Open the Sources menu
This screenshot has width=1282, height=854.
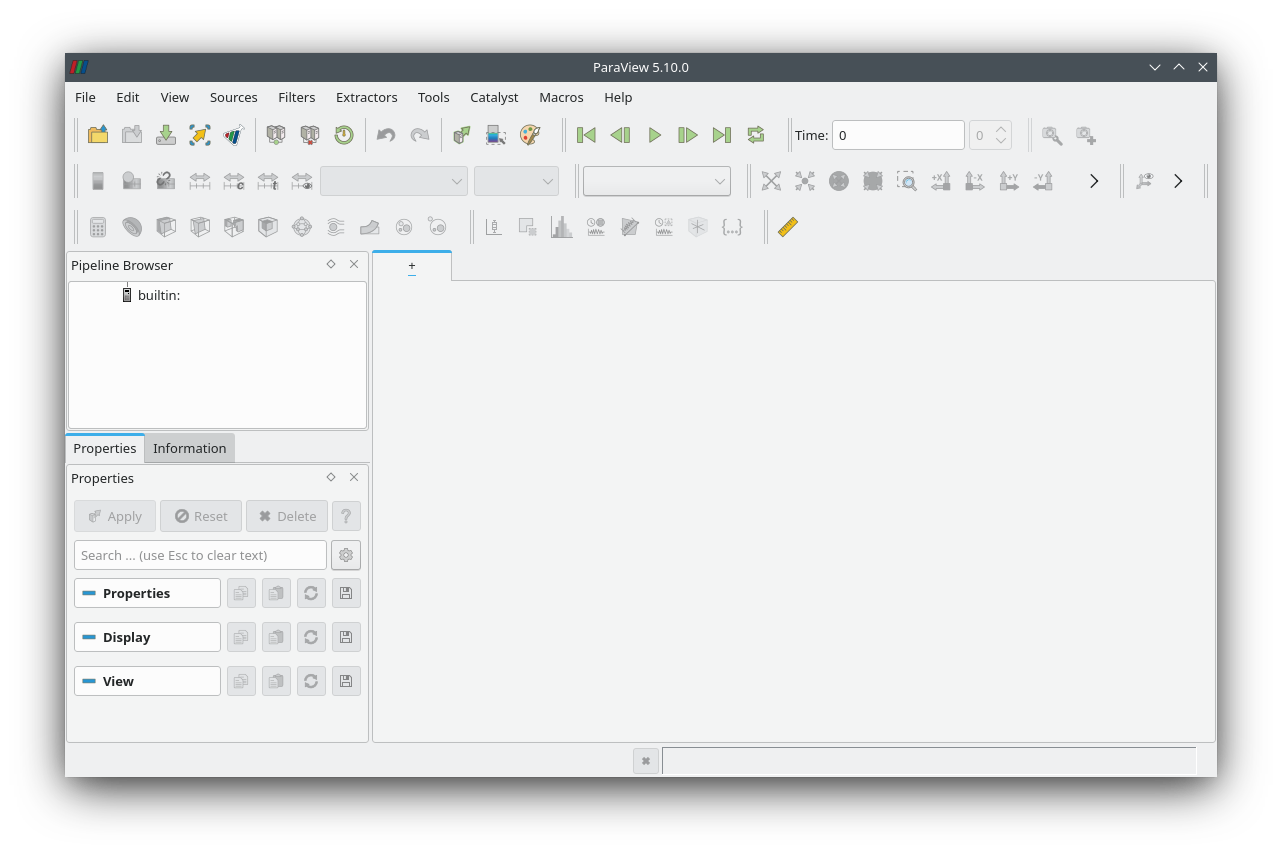pos(234,97)
